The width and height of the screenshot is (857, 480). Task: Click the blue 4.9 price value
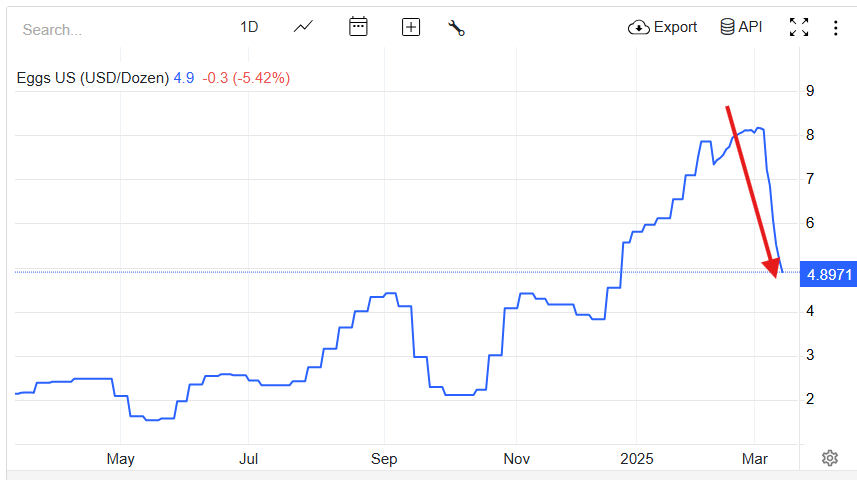point(184,78)
